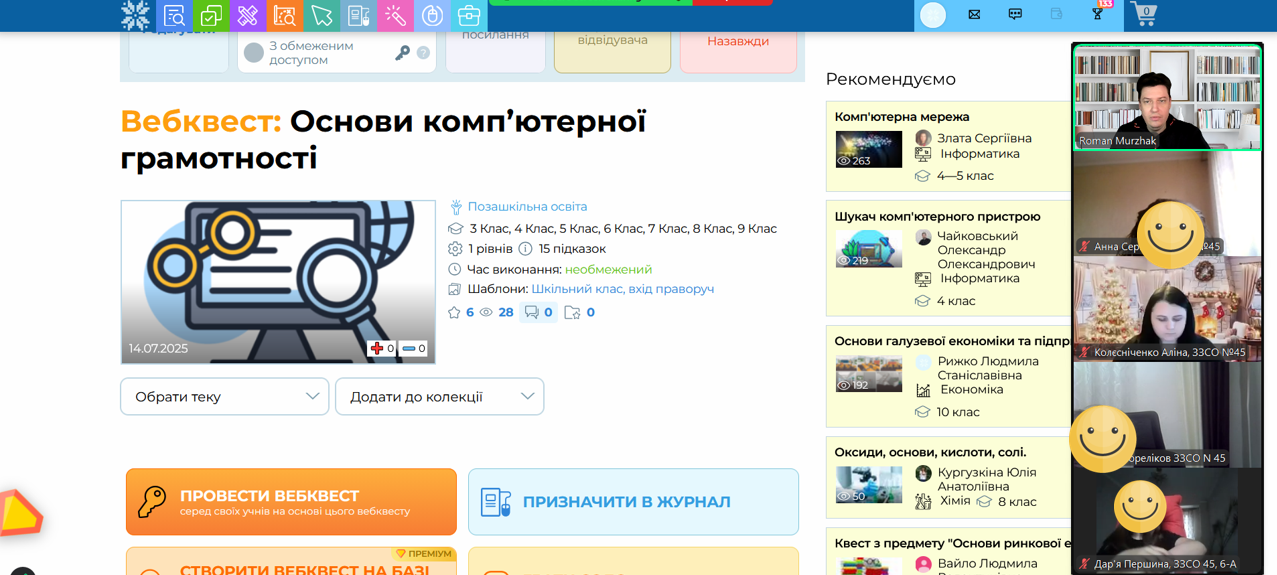Open the shopping cart icon
The image size is (1277, 575).
(x=1143, y=15)
